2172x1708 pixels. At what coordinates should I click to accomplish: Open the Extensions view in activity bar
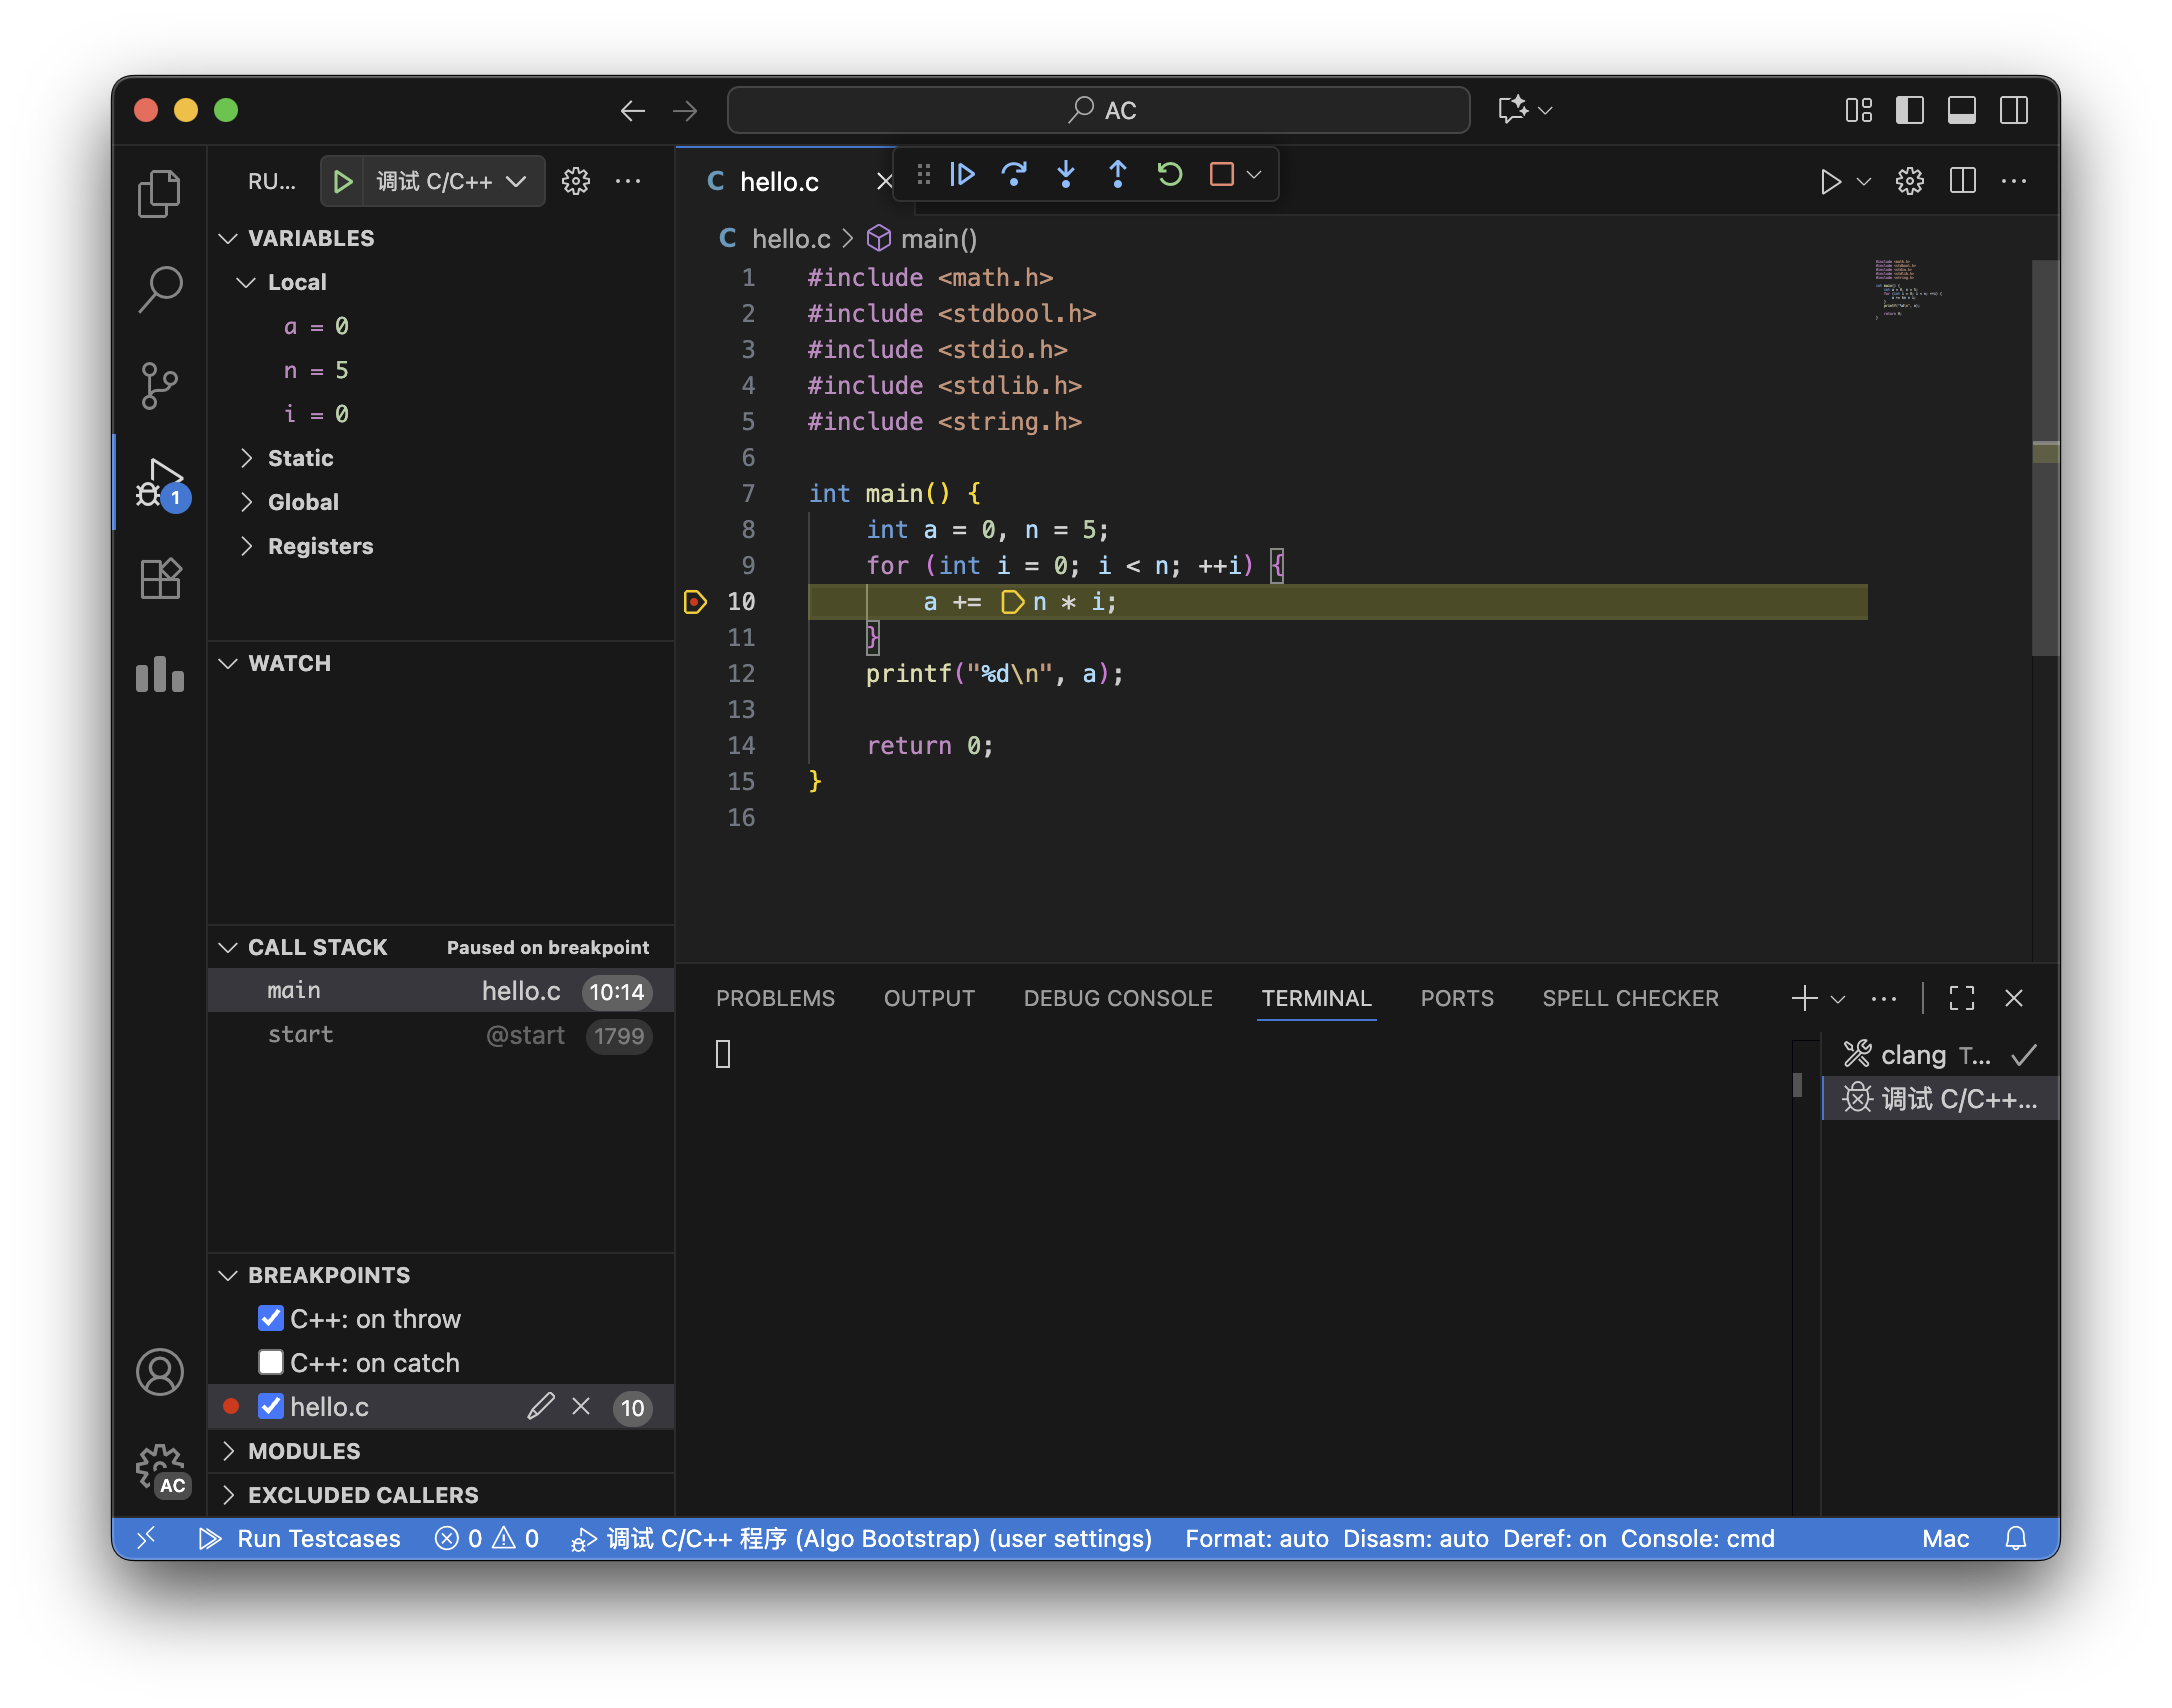160,579
